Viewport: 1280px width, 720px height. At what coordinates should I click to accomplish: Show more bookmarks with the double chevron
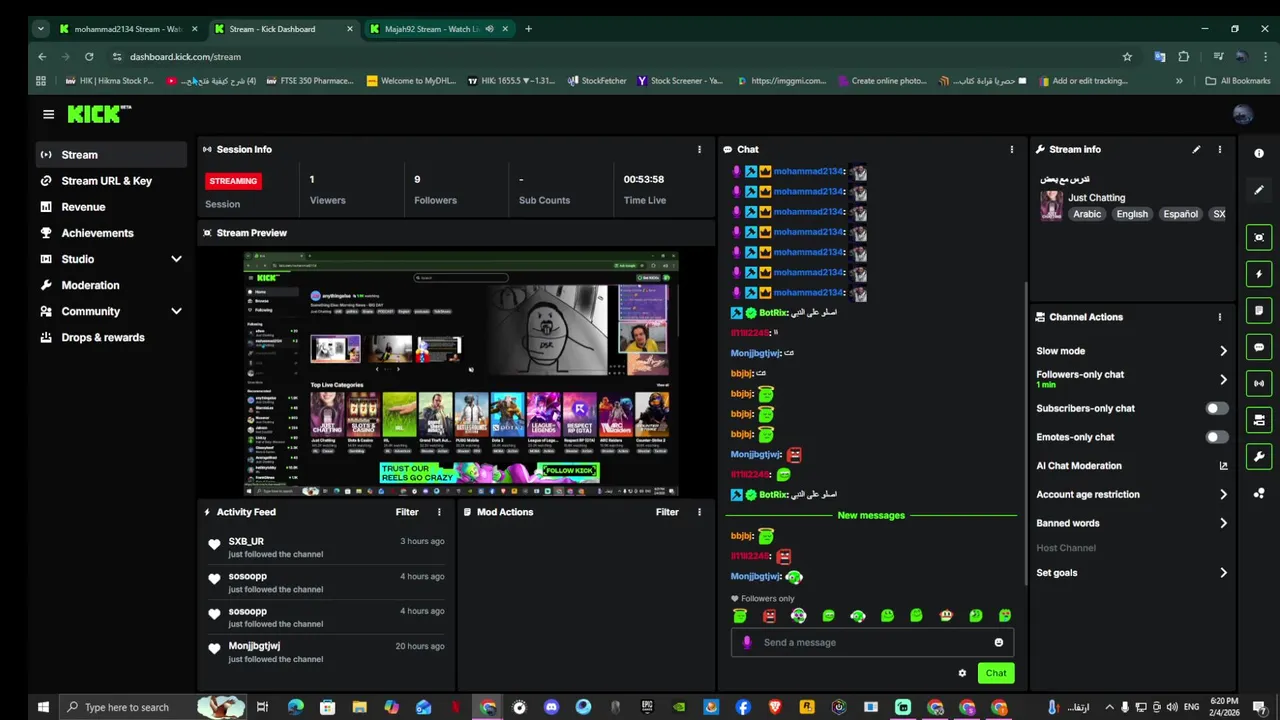[1179, 81]
